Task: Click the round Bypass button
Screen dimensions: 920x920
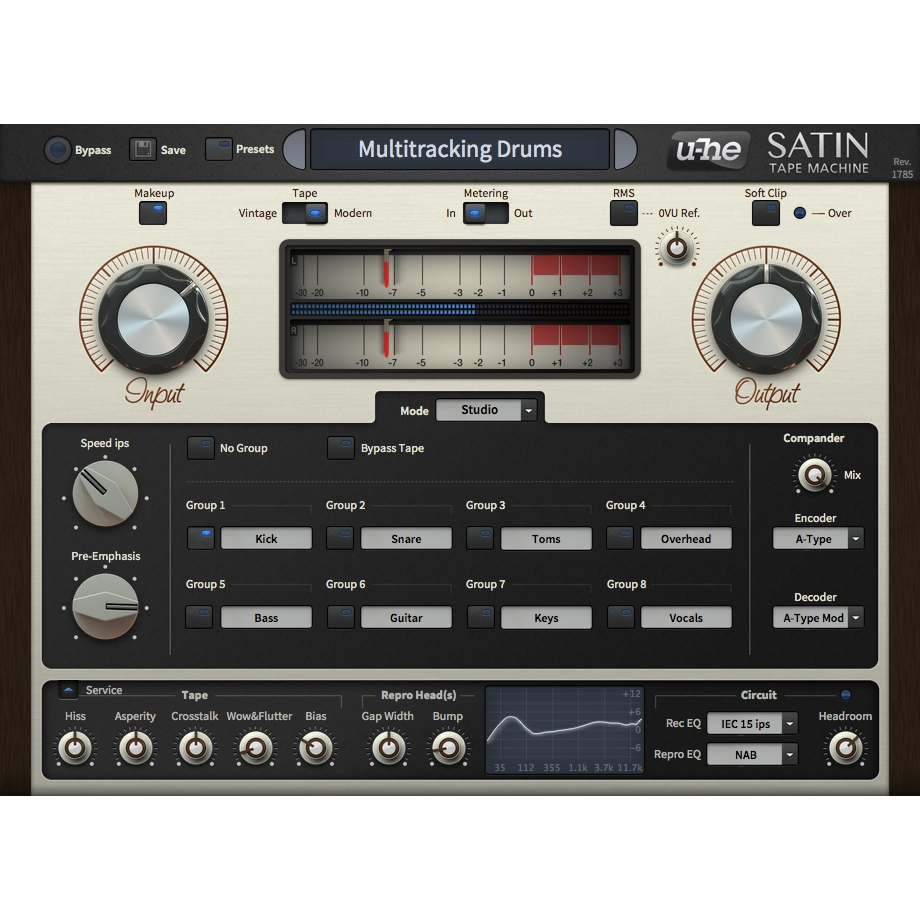Action: coord(58,150)
